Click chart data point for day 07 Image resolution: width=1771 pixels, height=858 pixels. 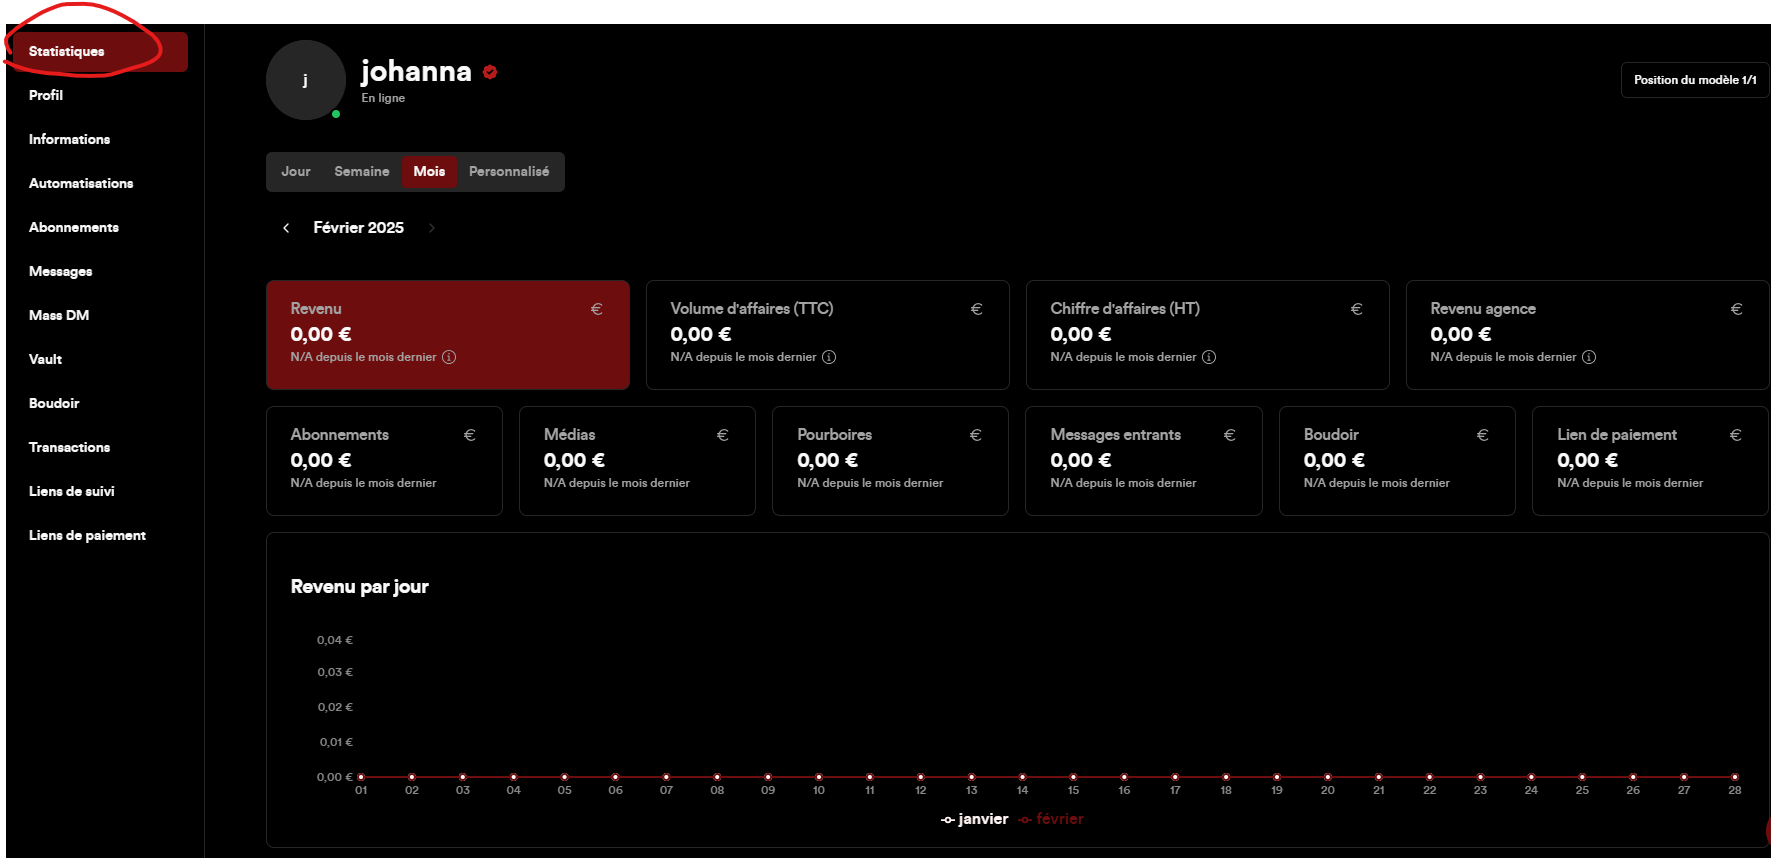(666, 777)
